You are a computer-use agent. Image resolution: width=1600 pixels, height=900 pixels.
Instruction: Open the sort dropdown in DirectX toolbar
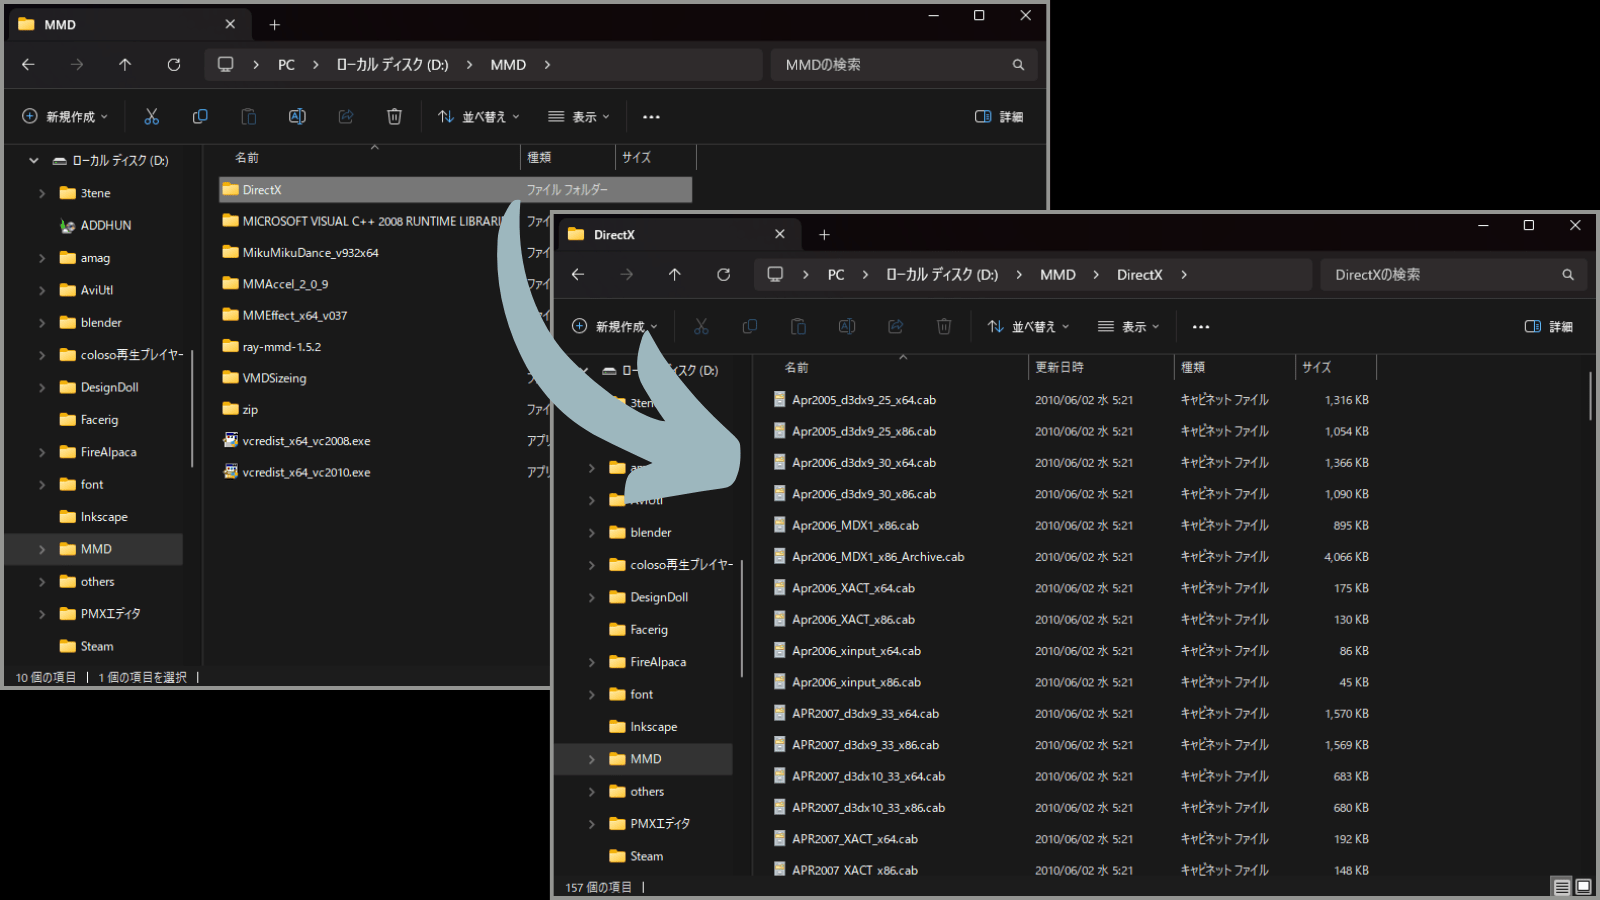tap(1028, 327)
